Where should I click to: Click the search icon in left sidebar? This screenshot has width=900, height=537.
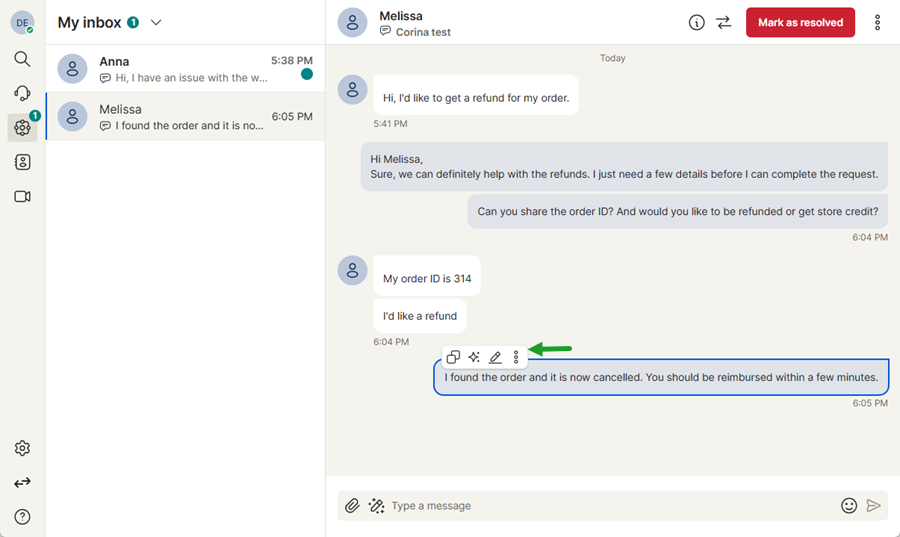tap(22, 59)
